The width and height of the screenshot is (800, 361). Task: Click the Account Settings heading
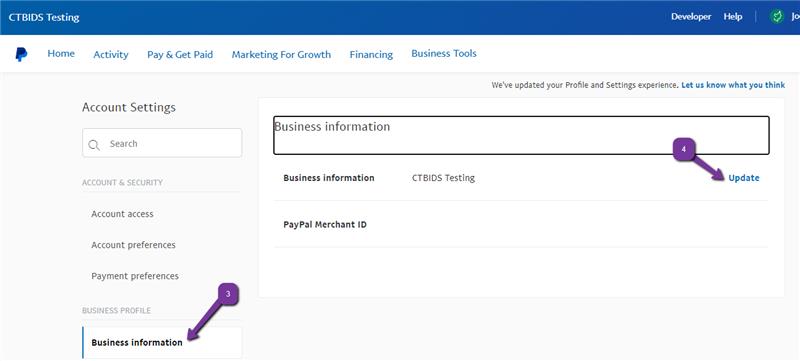[x=129, y=108]
